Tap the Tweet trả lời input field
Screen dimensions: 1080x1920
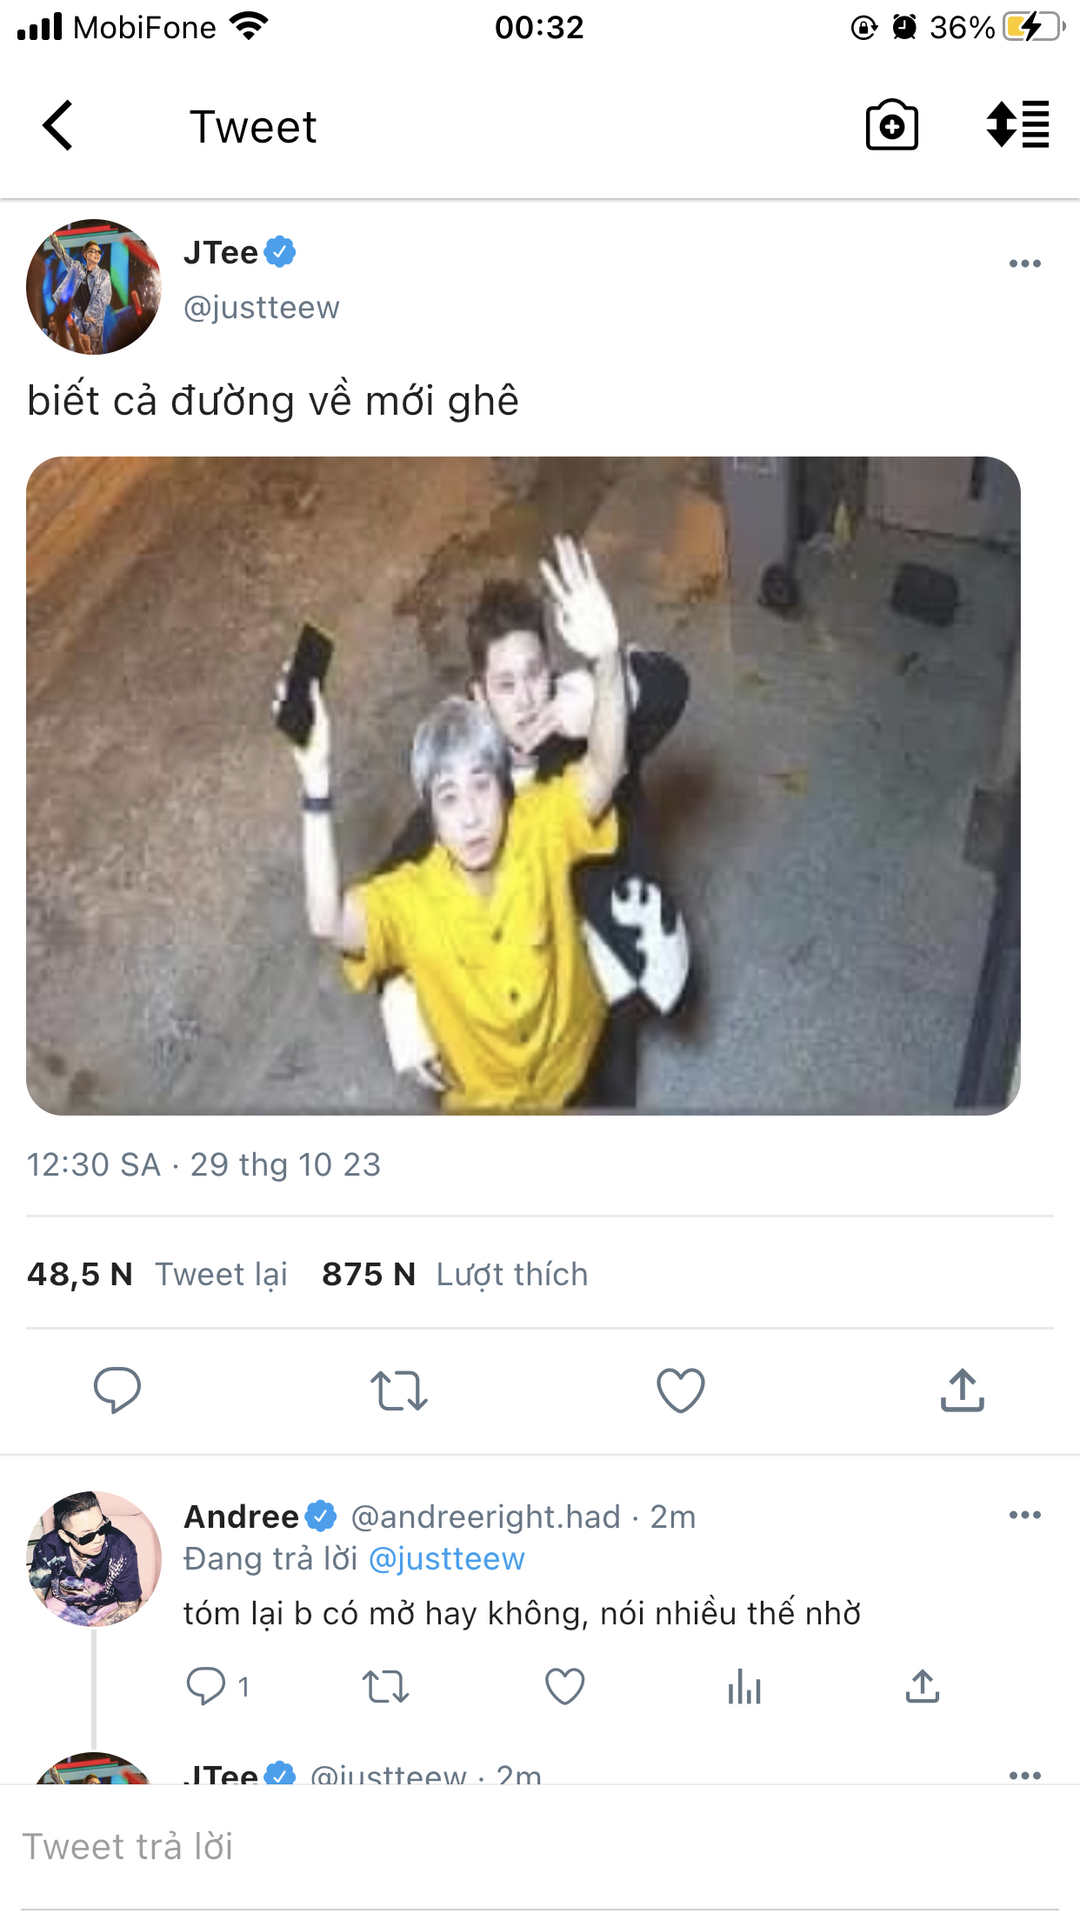click(540, 1846)
